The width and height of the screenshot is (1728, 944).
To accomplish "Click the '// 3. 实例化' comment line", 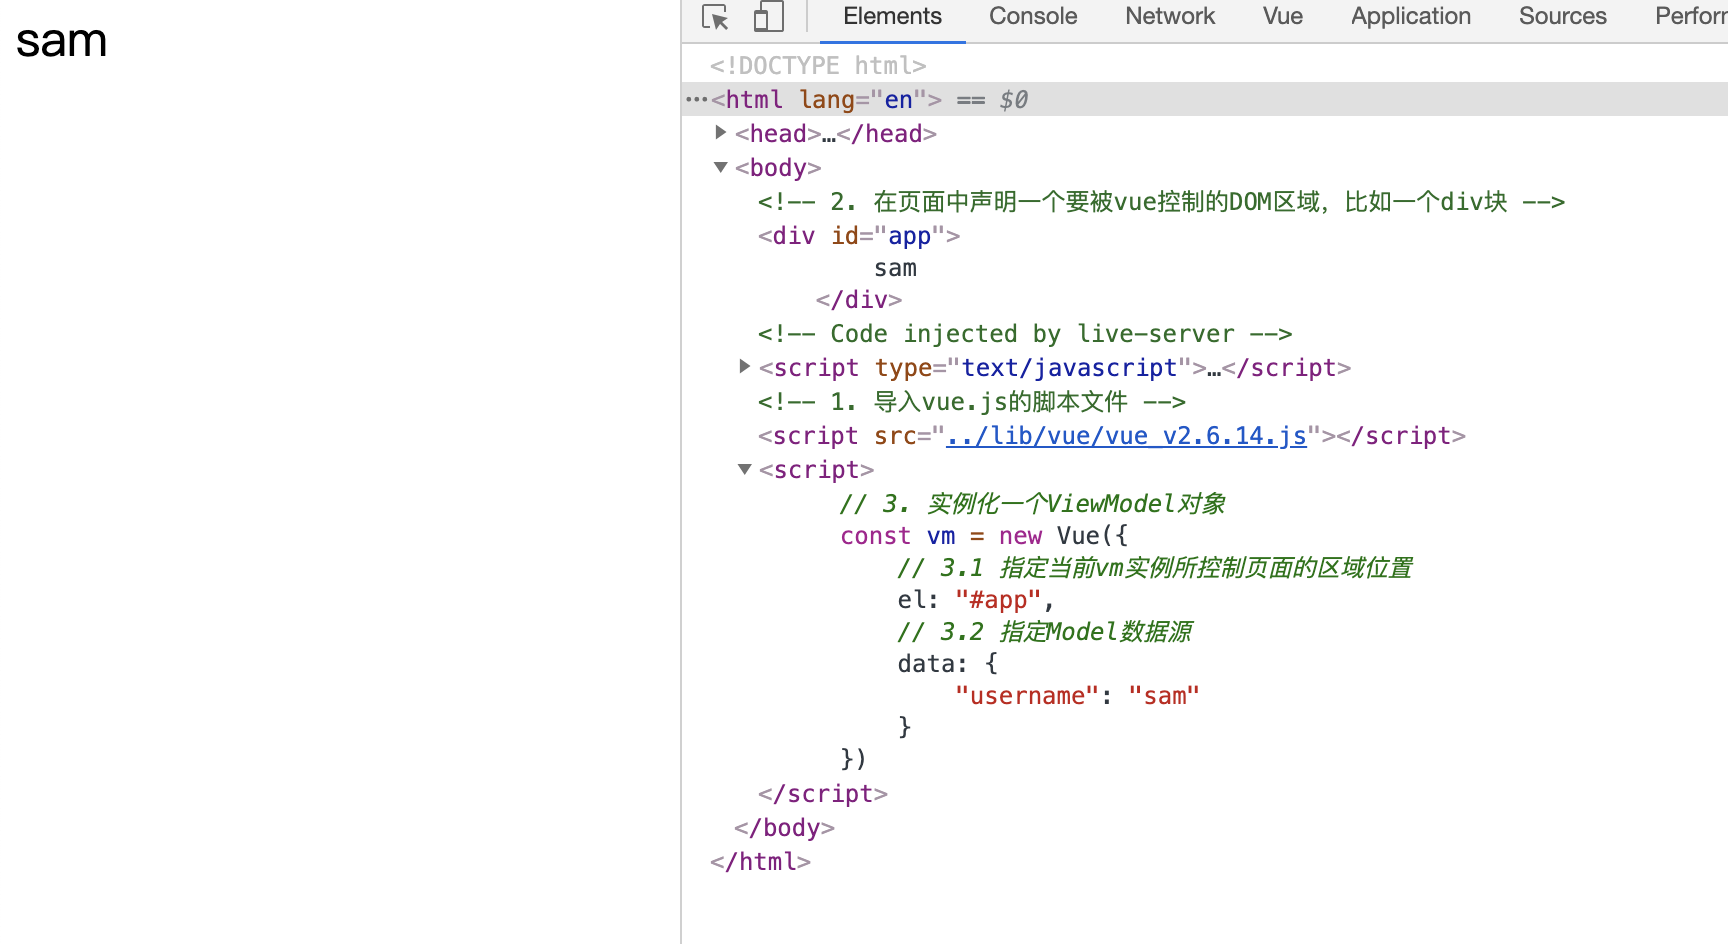I will tap(1033, 504).
